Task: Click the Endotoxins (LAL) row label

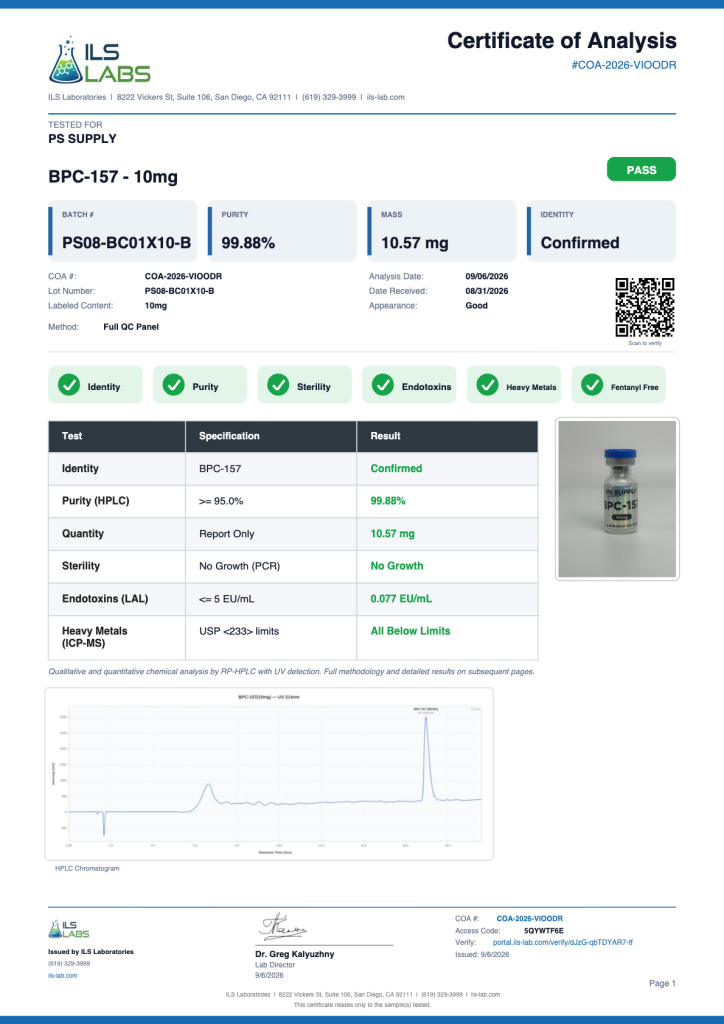Action: (x=105, y=599)
